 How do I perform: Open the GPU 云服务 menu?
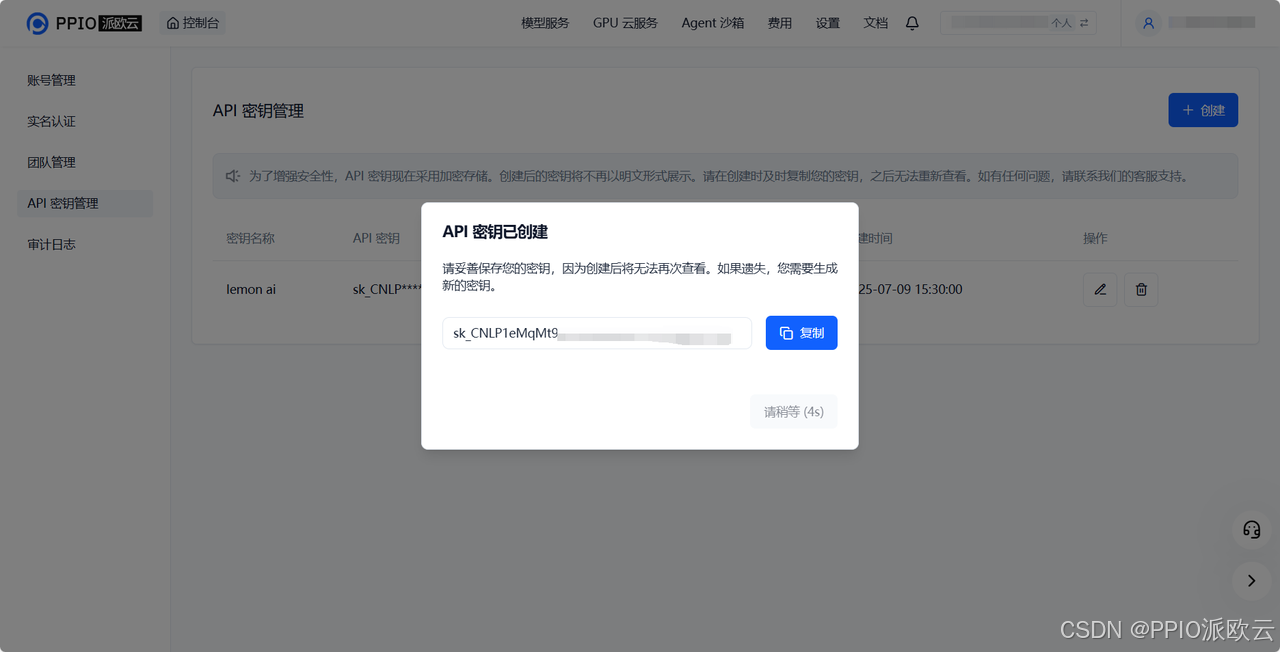coord(625,23)
